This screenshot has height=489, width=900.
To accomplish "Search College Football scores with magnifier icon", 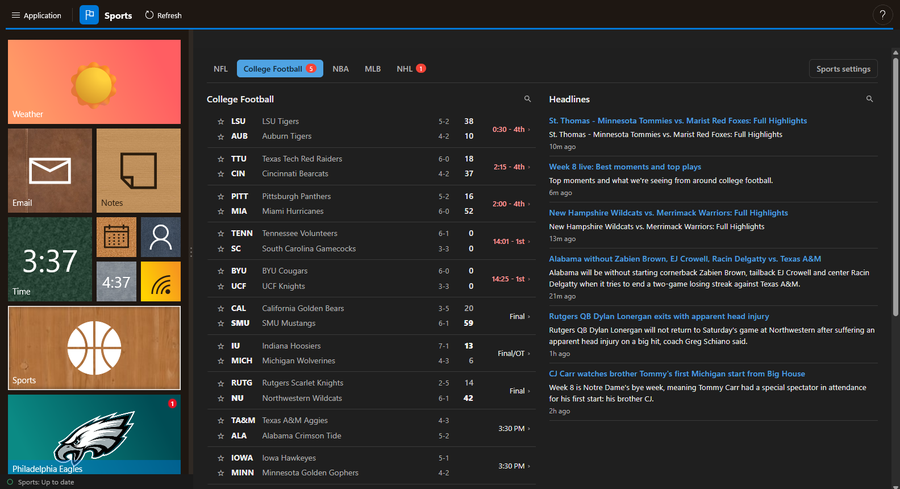I will (527, 99).
